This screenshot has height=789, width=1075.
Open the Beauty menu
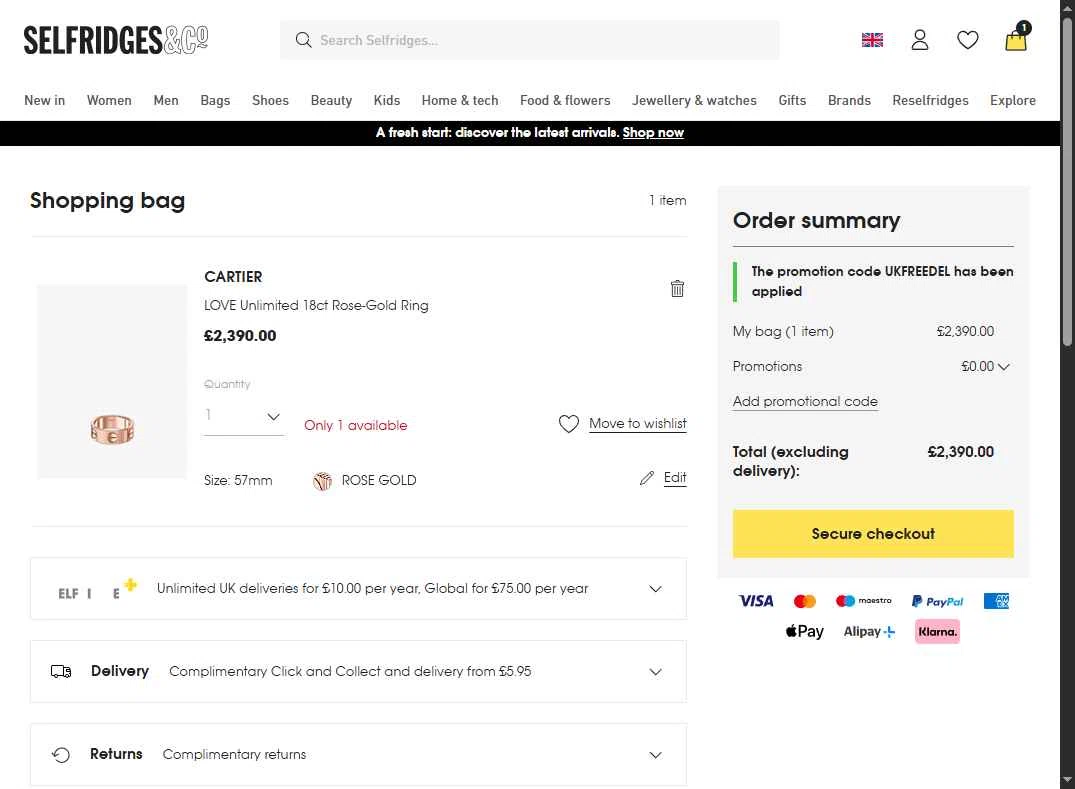331,100
